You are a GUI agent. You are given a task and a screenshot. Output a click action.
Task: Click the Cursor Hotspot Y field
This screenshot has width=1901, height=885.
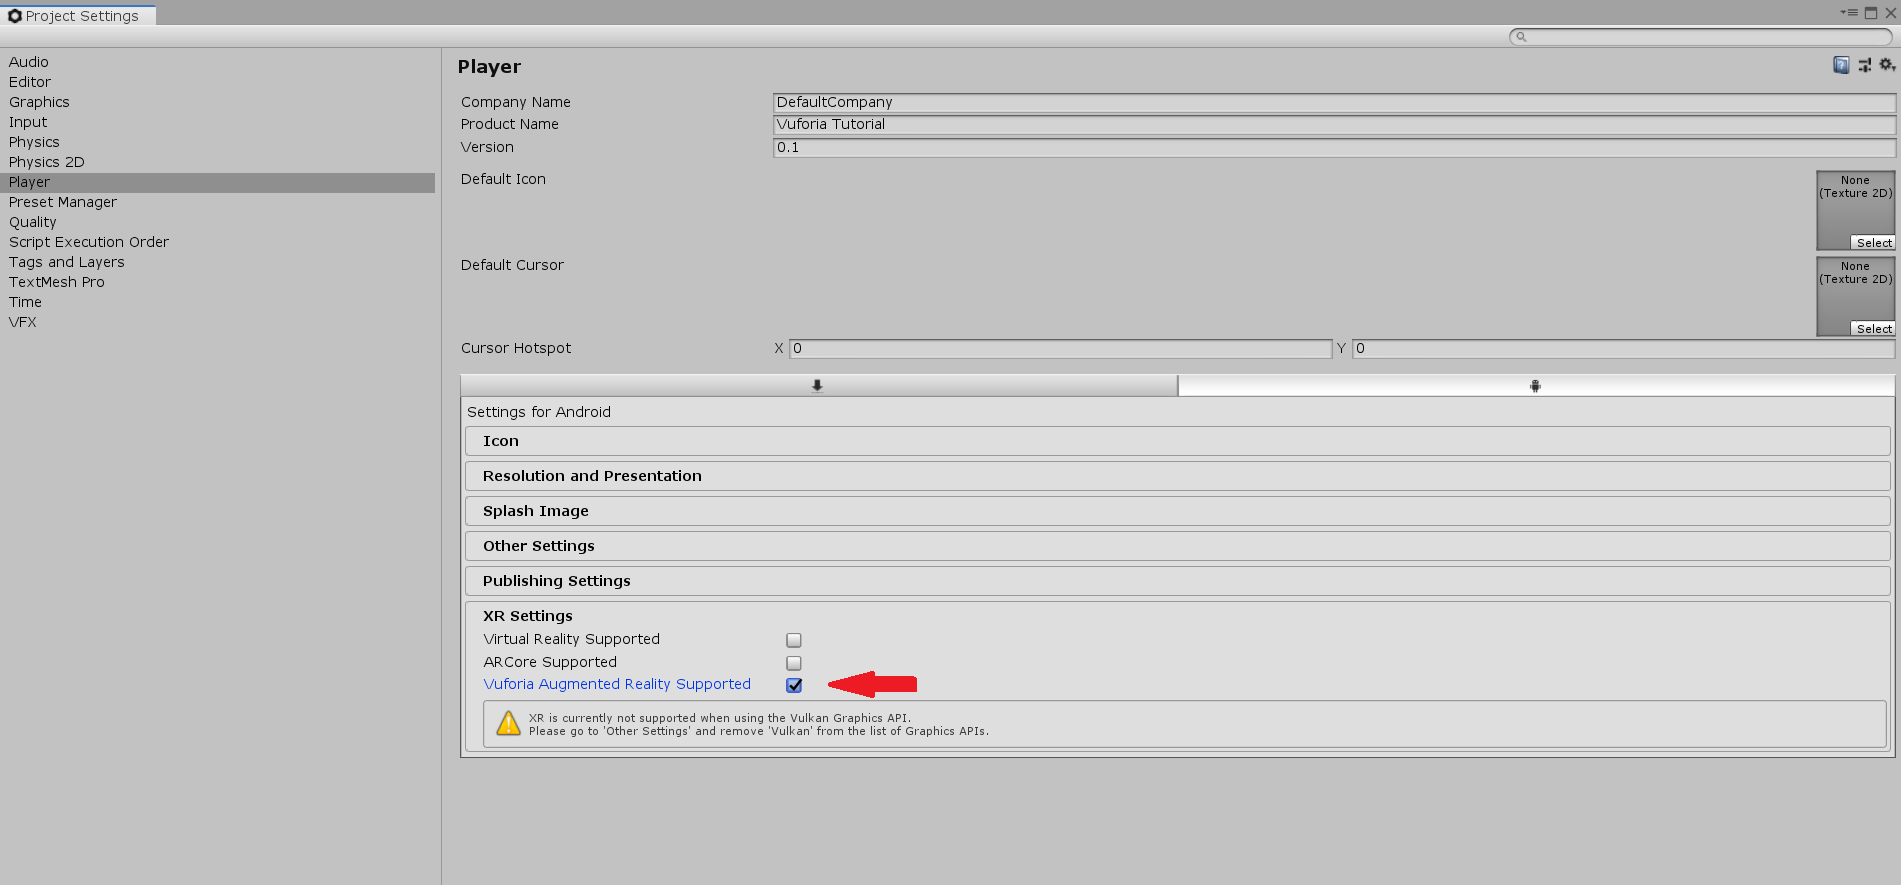pos(1624,349)
